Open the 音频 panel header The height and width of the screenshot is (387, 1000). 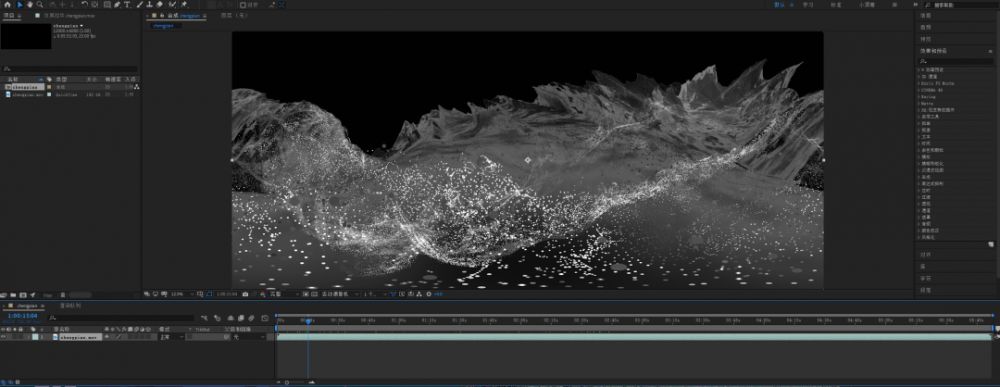925,27
